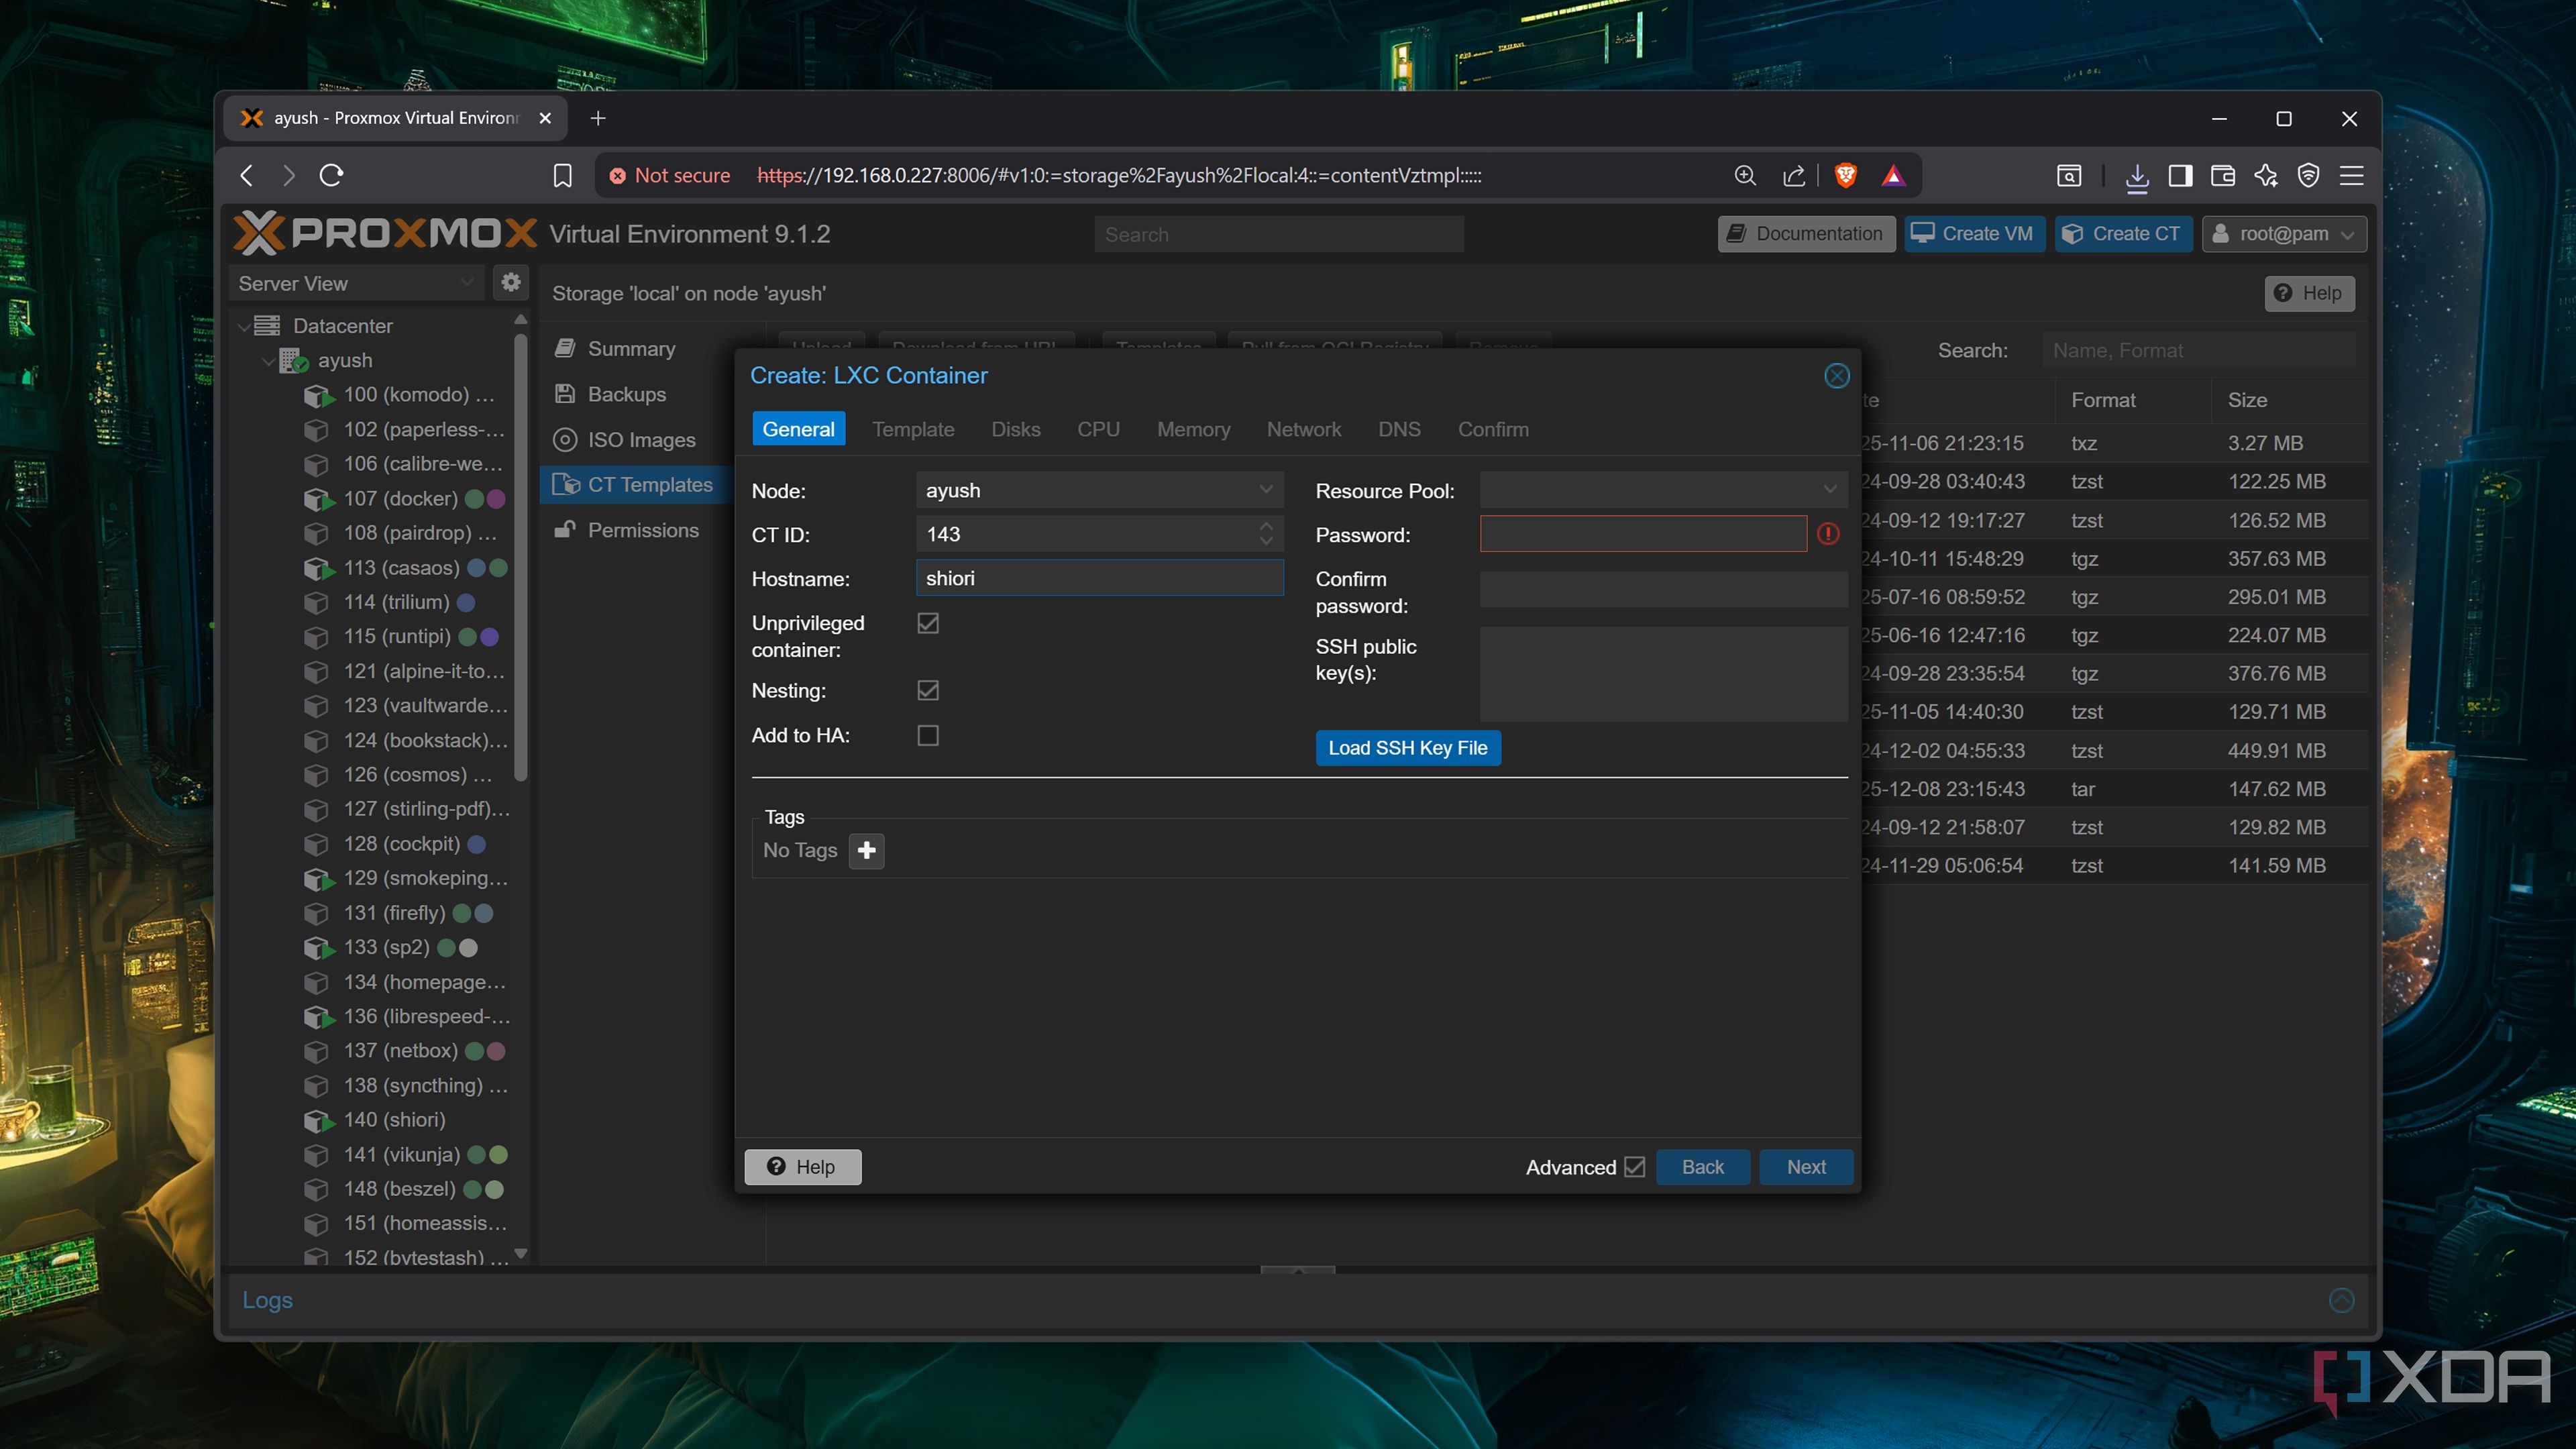Image resolution: width=2576 pixels, height=1449 pixels.
Task: Switch to the Template tab
Action: [x=912, y=429]
